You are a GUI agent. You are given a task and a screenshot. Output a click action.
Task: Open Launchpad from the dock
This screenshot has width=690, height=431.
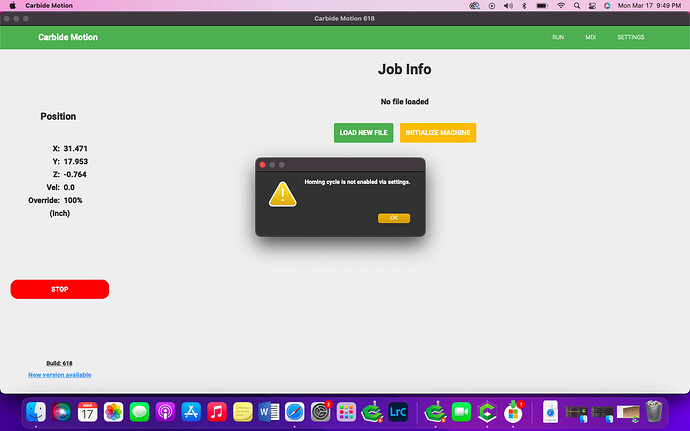click(x=346, y=412)
